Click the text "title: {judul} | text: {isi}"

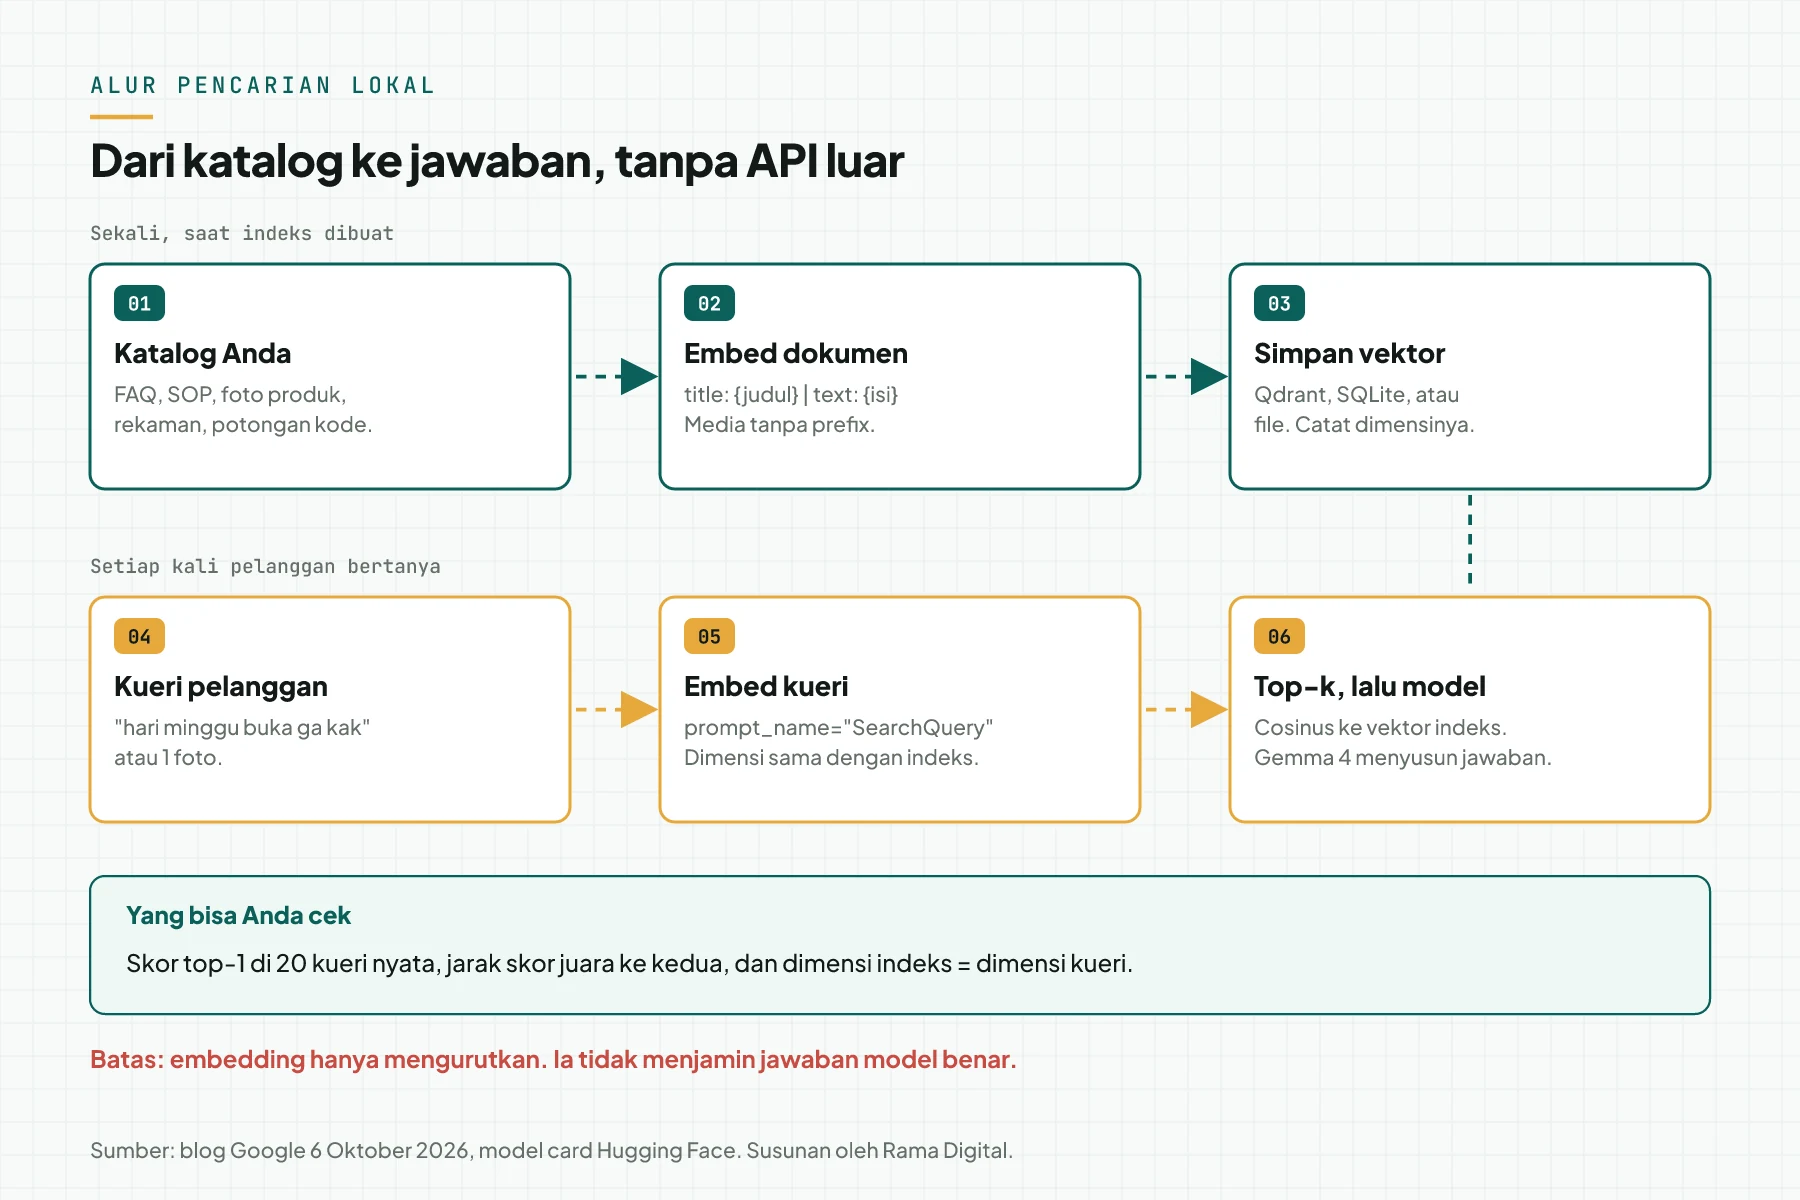791,395
